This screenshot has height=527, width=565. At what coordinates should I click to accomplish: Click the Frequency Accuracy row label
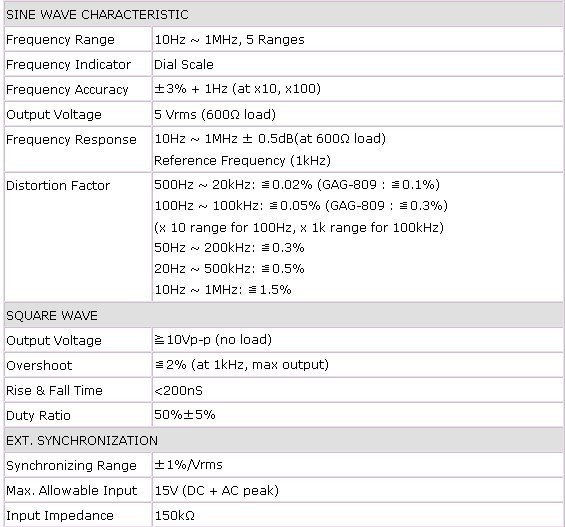67,89
